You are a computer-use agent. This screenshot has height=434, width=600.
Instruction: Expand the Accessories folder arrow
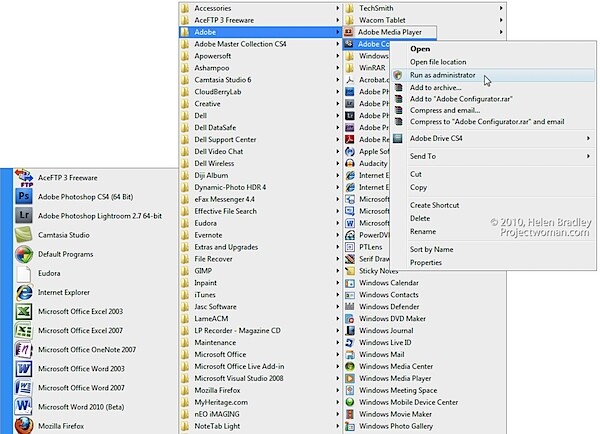click(338, 8)
